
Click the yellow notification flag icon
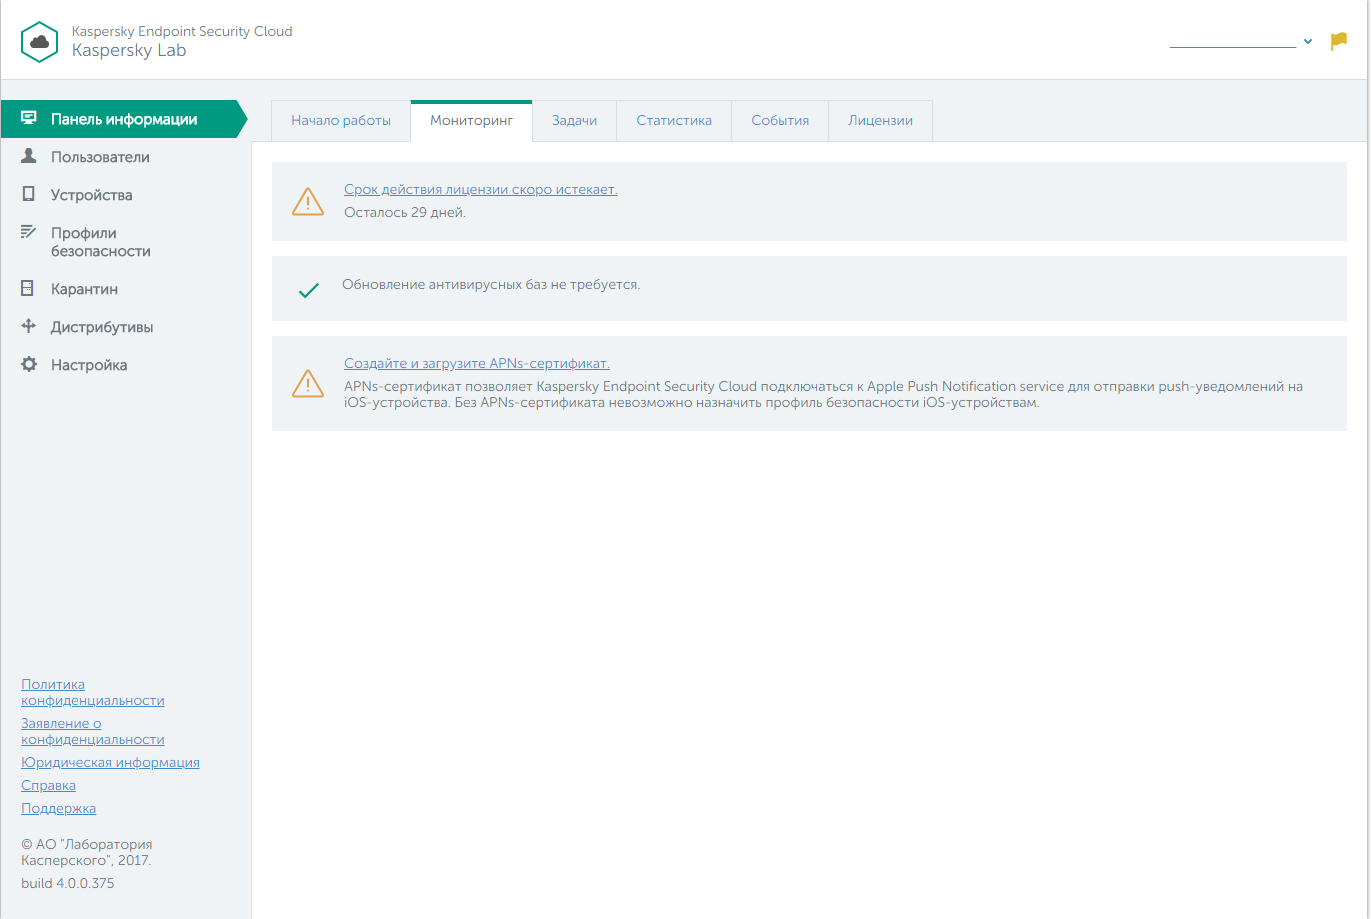[1338, 41]
